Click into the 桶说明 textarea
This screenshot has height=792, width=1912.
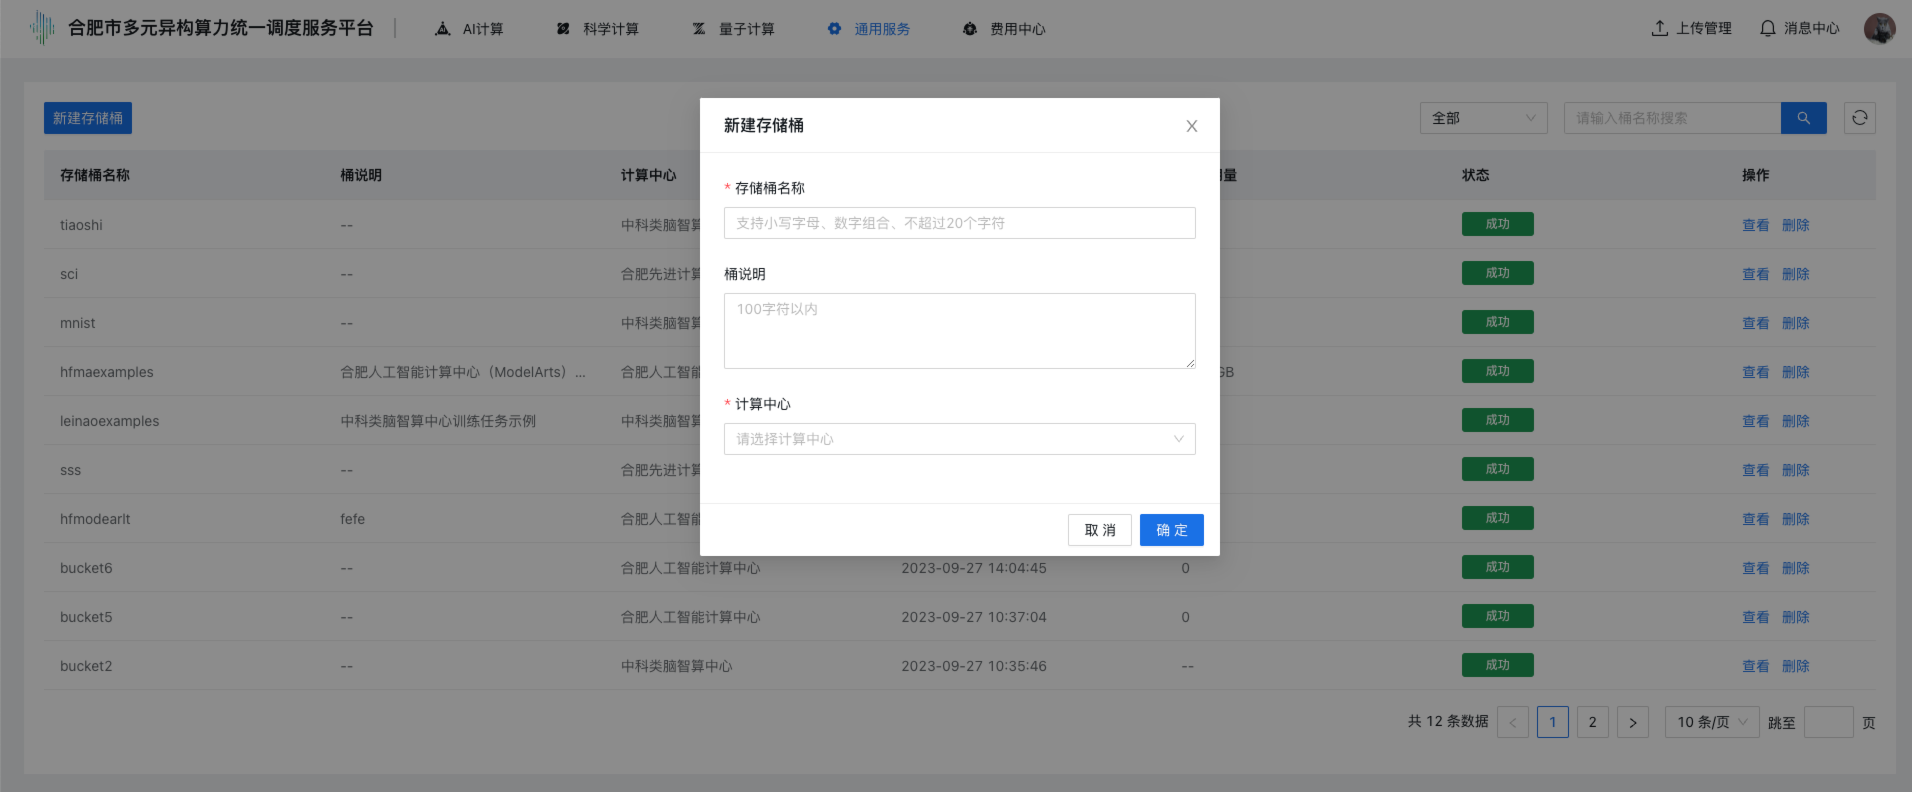[959, 330]
